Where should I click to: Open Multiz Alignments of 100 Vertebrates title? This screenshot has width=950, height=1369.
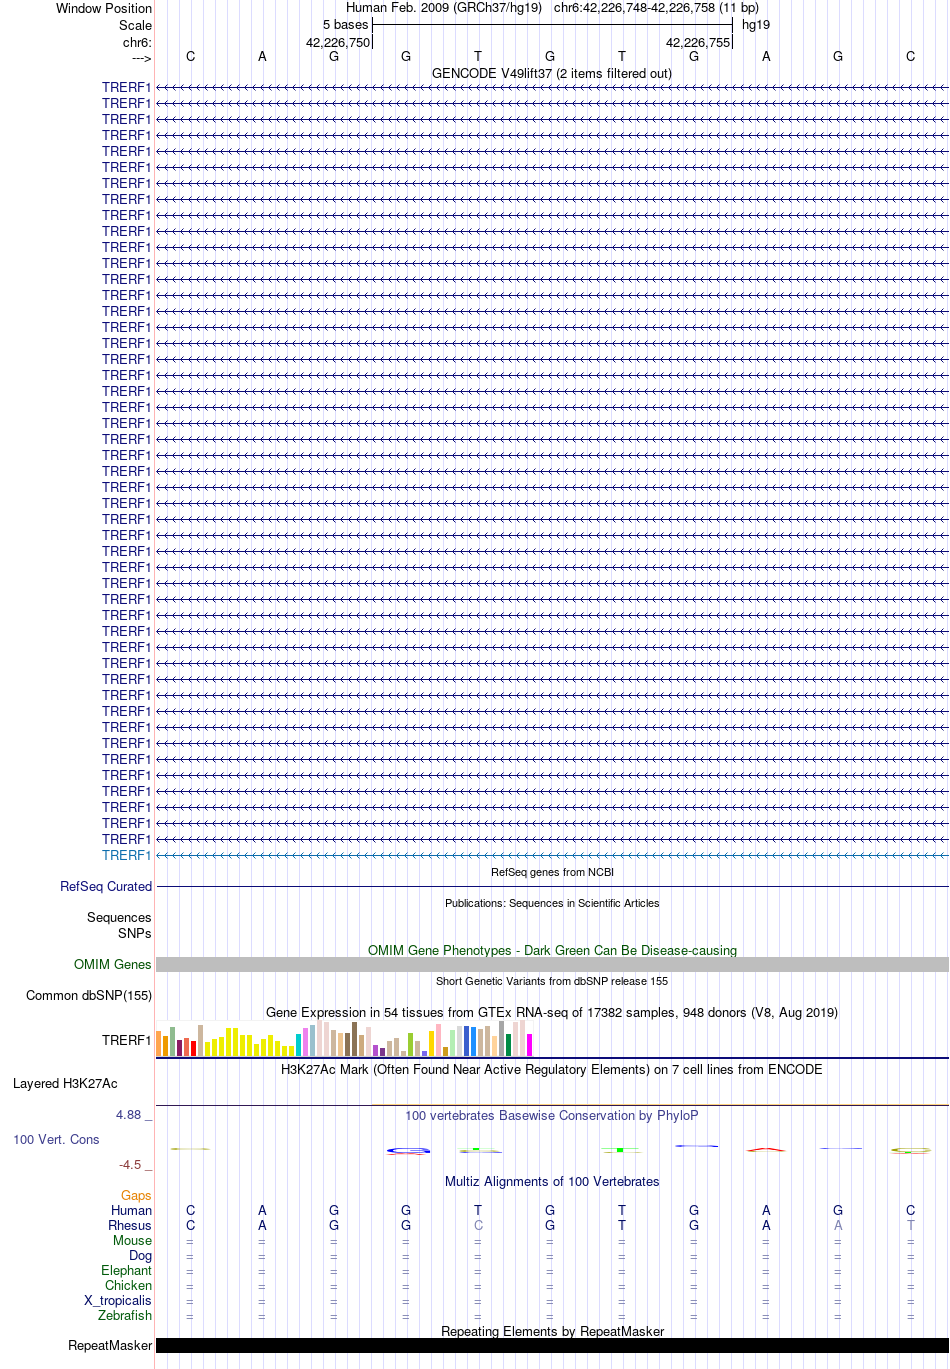click(x=552, y=1181)
